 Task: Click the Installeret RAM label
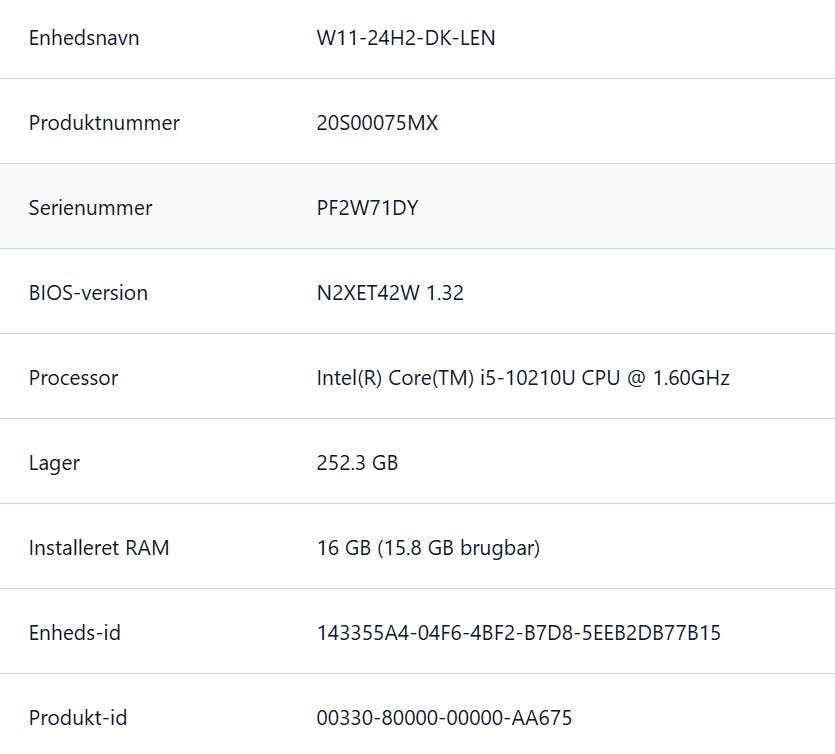point(99,548)
